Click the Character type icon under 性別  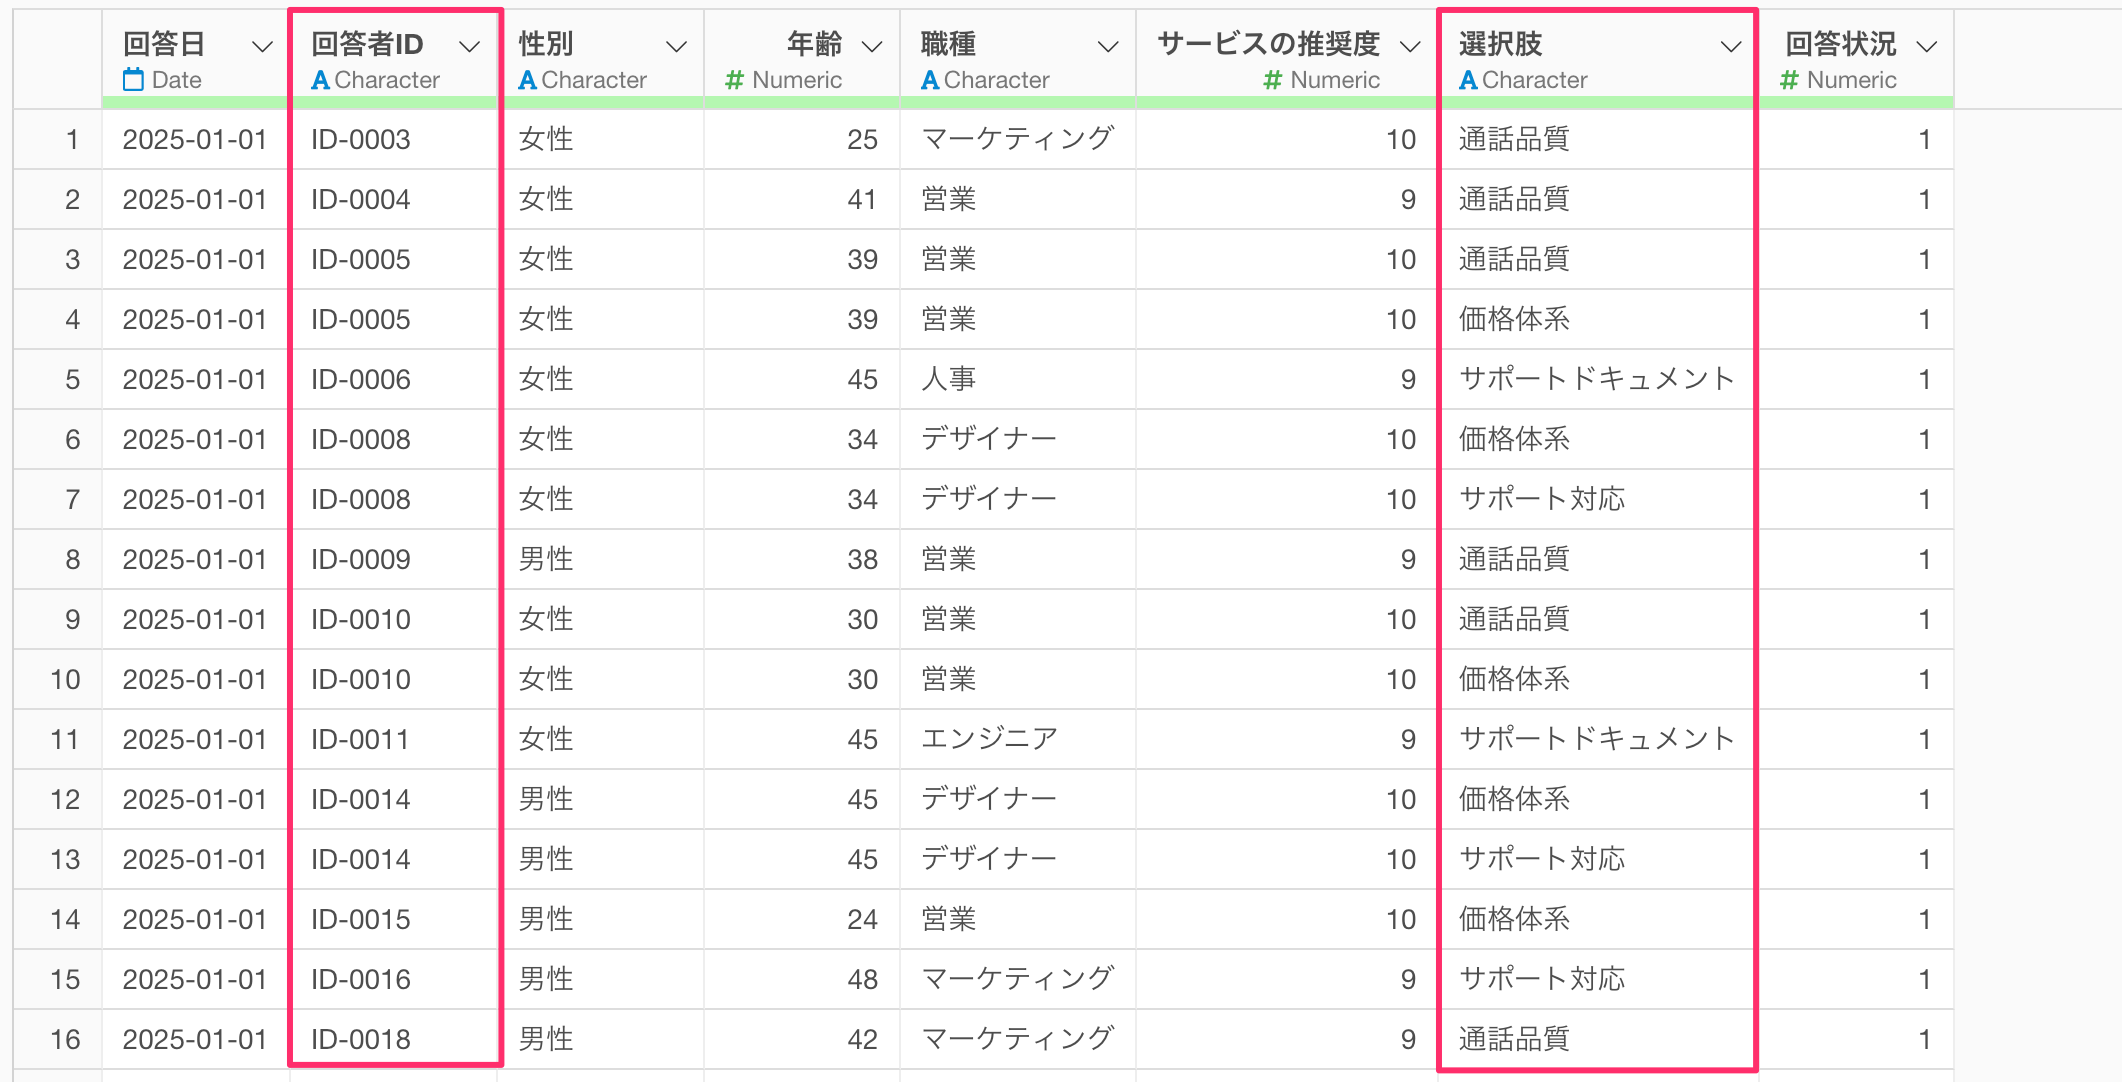(527, 80)
